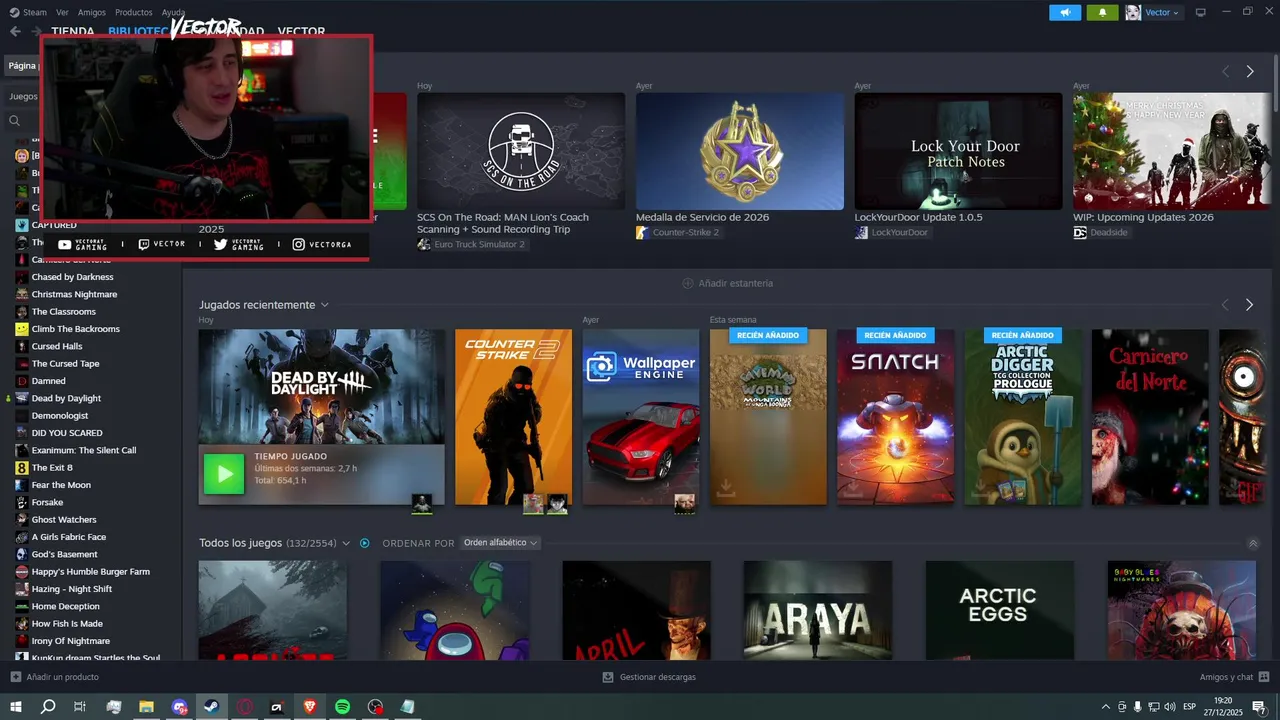This screenshot has height=720, width=1280.
Task: Go back with the navigation arrow
Action: [x=15, y=31]
